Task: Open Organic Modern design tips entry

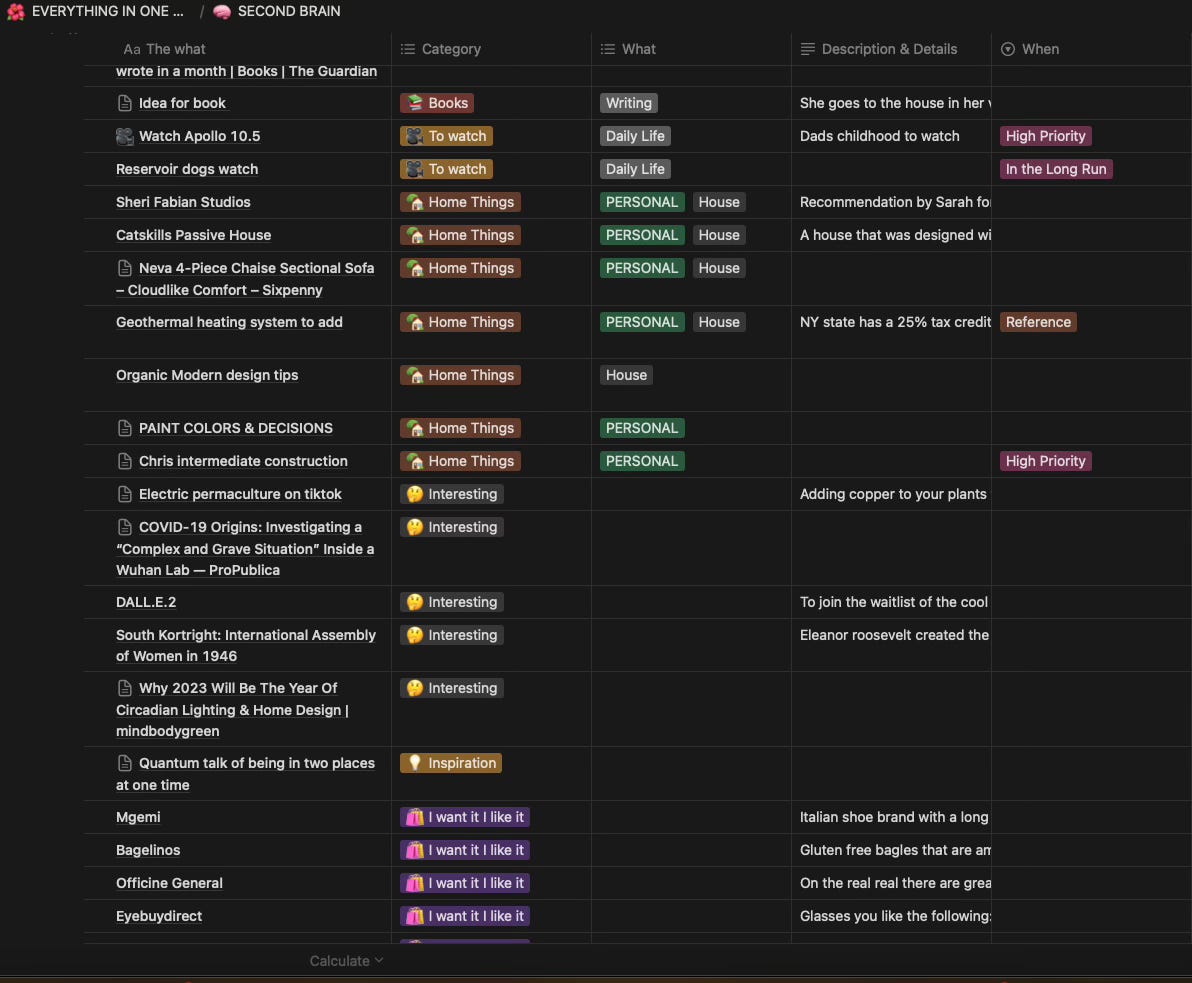Action: (x=207, y=375)
